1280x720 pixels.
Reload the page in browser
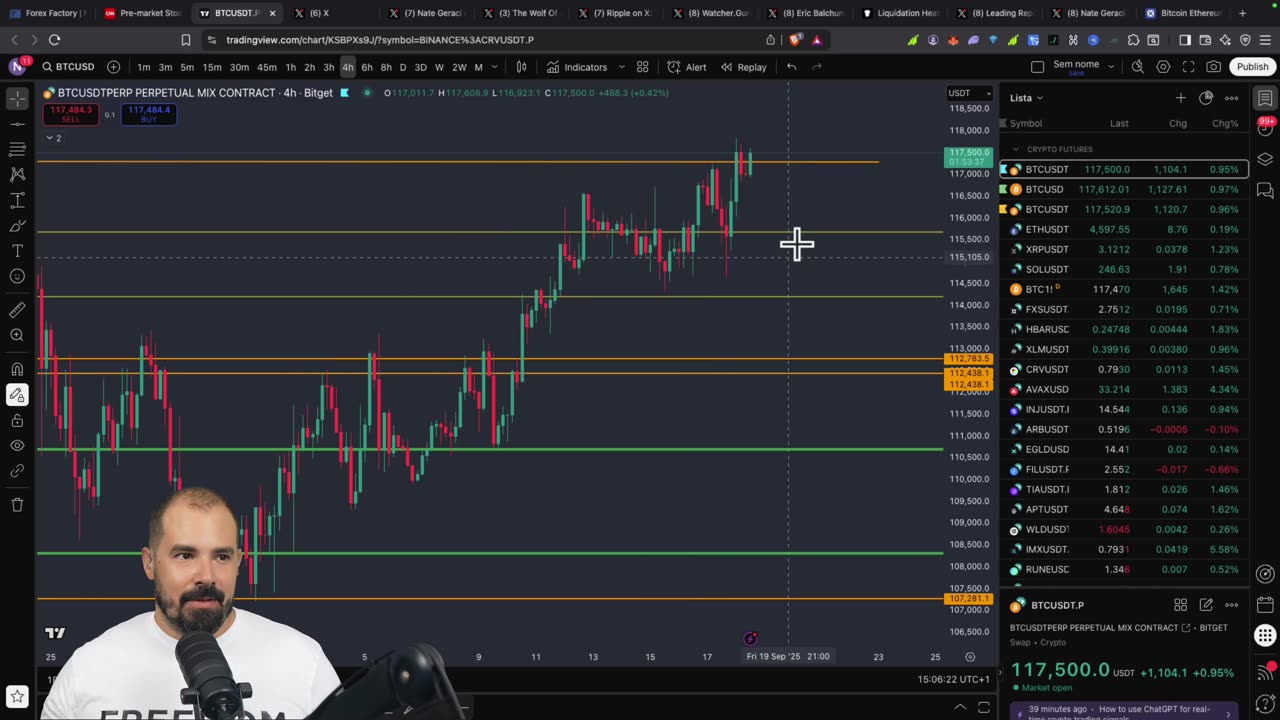(x=54, y=40)
